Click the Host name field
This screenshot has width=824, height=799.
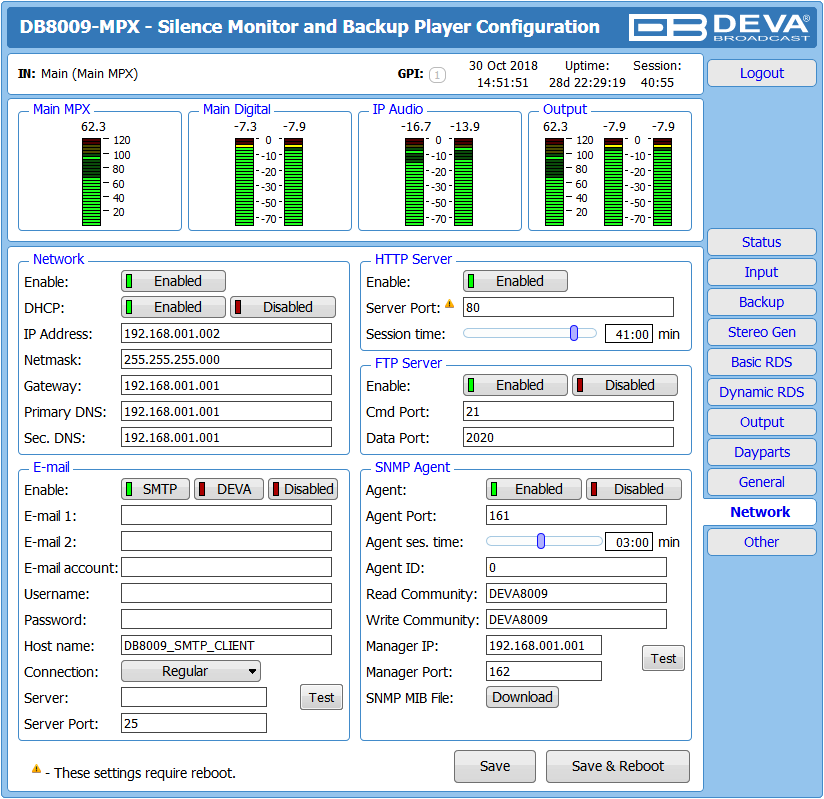tap(226, 646)
